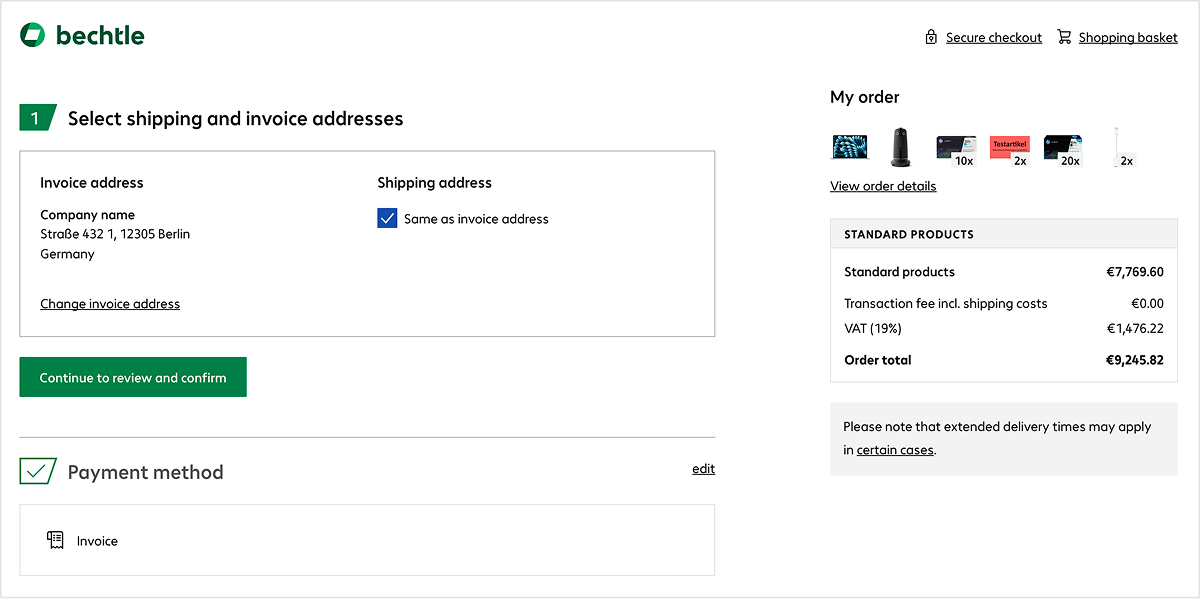Click the green step 1 badge
Viewport: 1200px width, 599px height.
[37, 117]
